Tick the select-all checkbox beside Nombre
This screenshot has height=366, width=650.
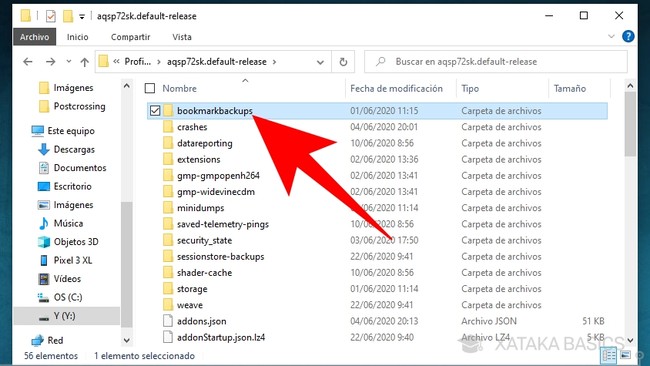(150, 88)
